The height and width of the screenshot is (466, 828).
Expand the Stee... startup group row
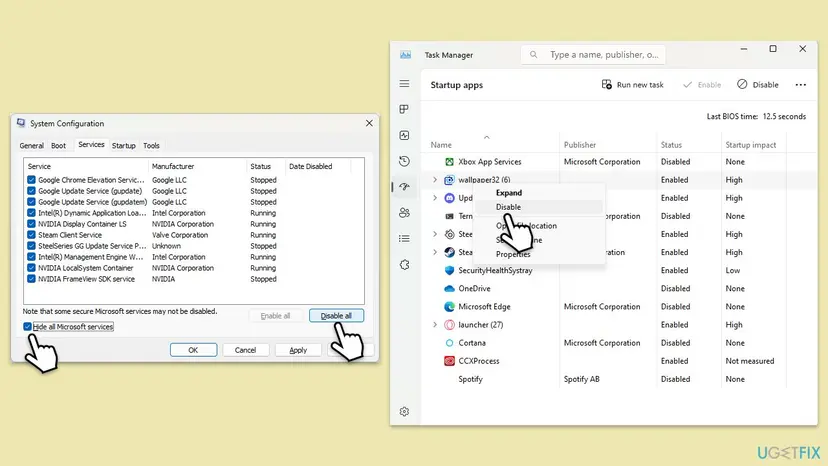click(435, 234)
